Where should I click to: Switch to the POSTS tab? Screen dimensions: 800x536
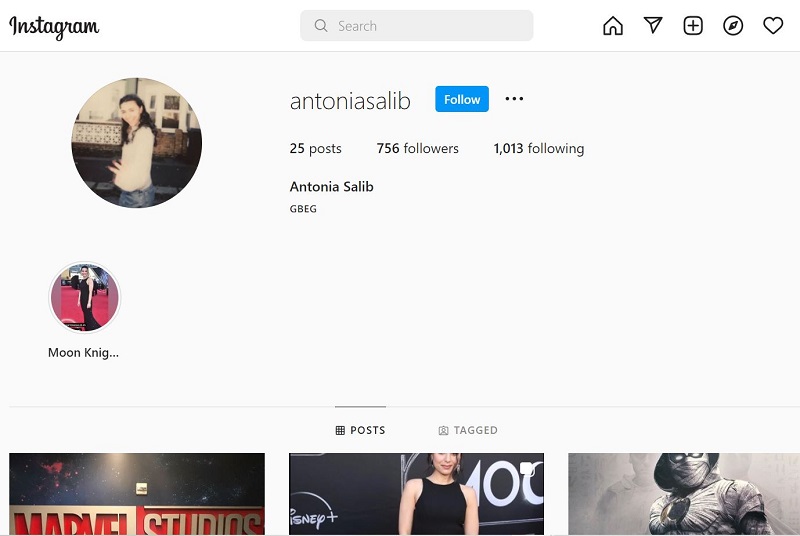pyautogui.click(x=360, y=430)
